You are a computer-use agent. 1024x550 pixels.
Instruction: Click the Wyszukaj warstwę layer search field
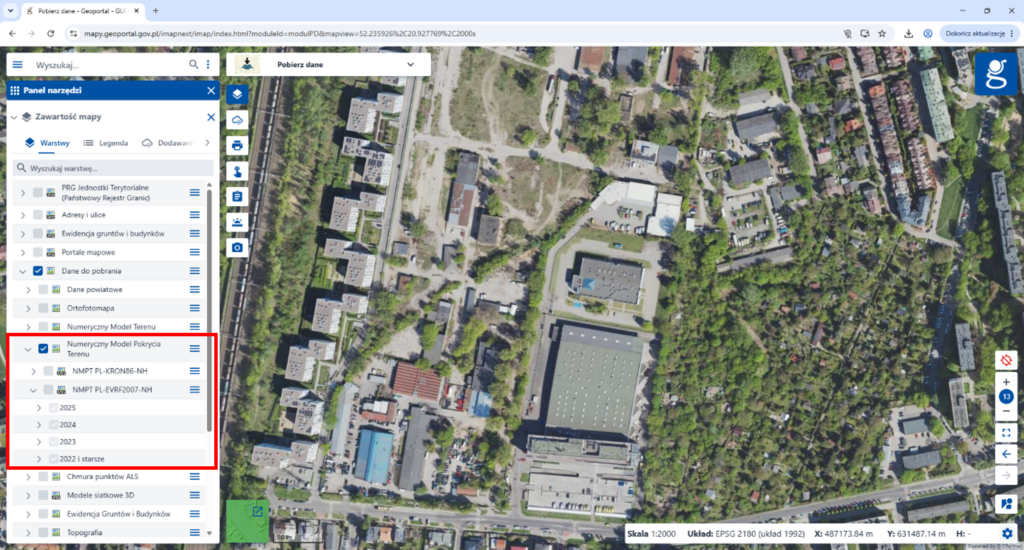click(113, 168)
